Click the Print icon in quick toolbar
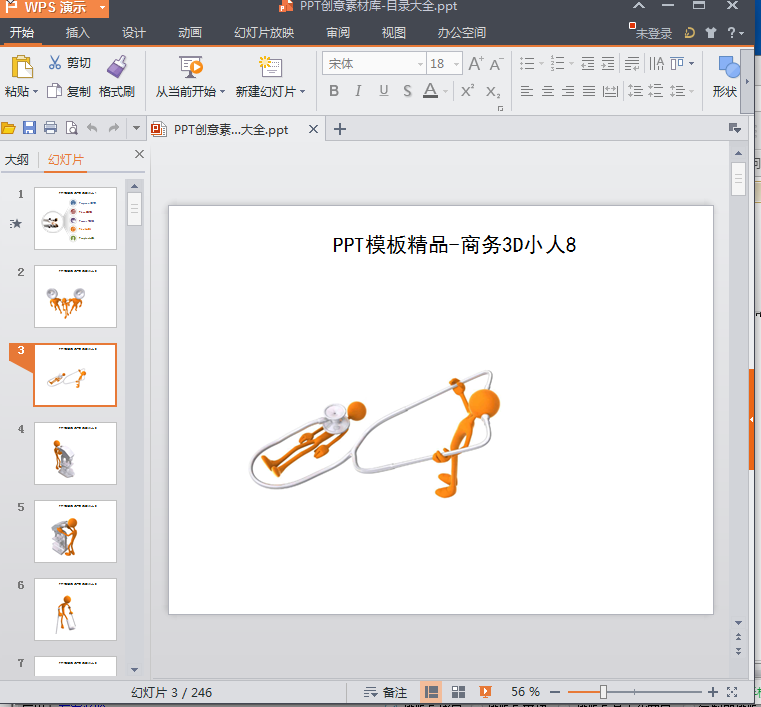761x707 pixels. [x=50, y=128]
